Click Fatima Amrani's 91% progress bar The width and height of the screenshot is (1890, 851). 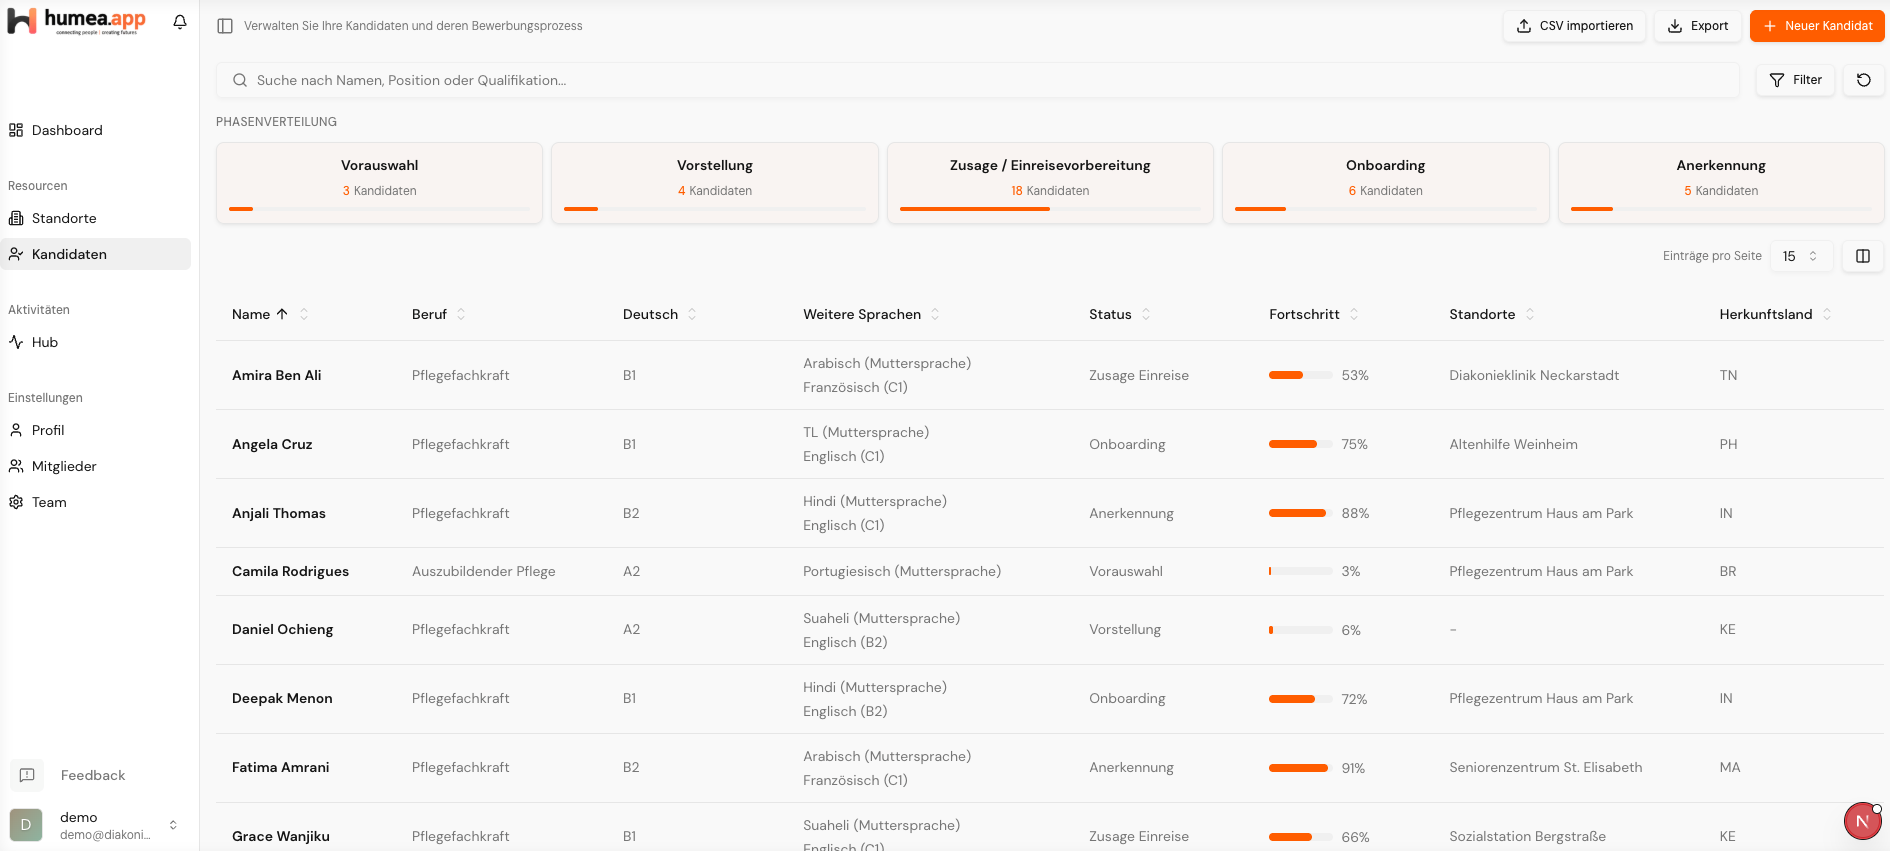click(1301, 768)
